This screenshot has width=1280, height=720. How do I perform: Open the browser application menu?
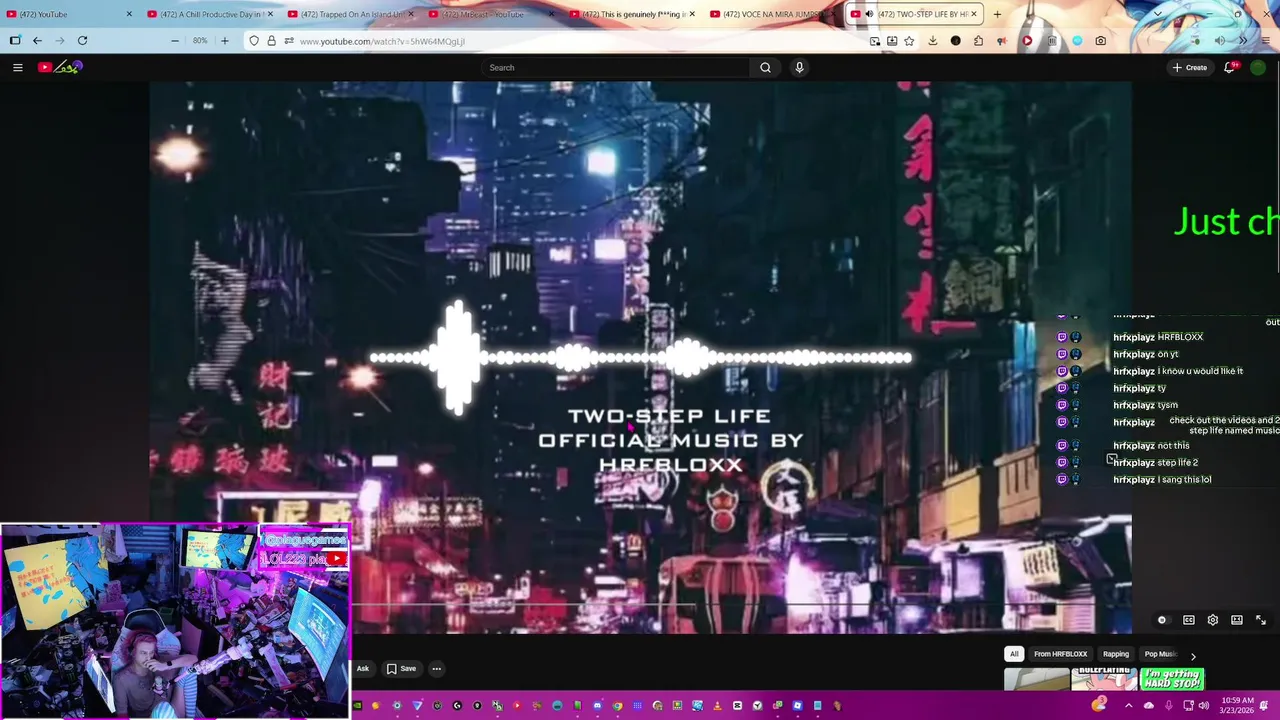1265,41
